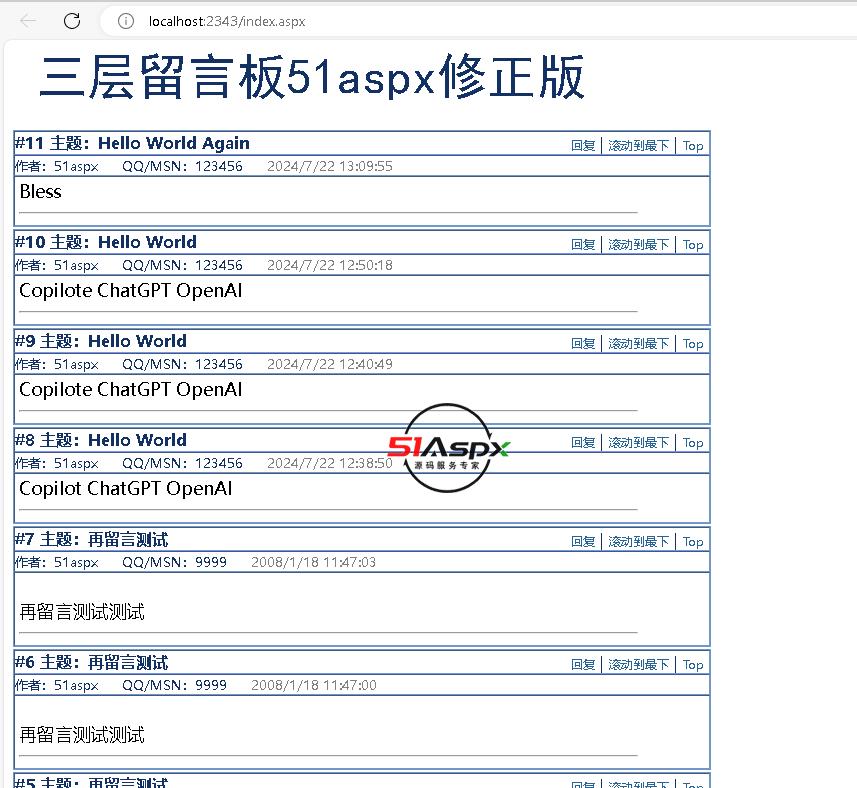Click message Copilote ChatGPT OpenAI in post #10
Screen dimensions: 857x788
pos(131,291)
